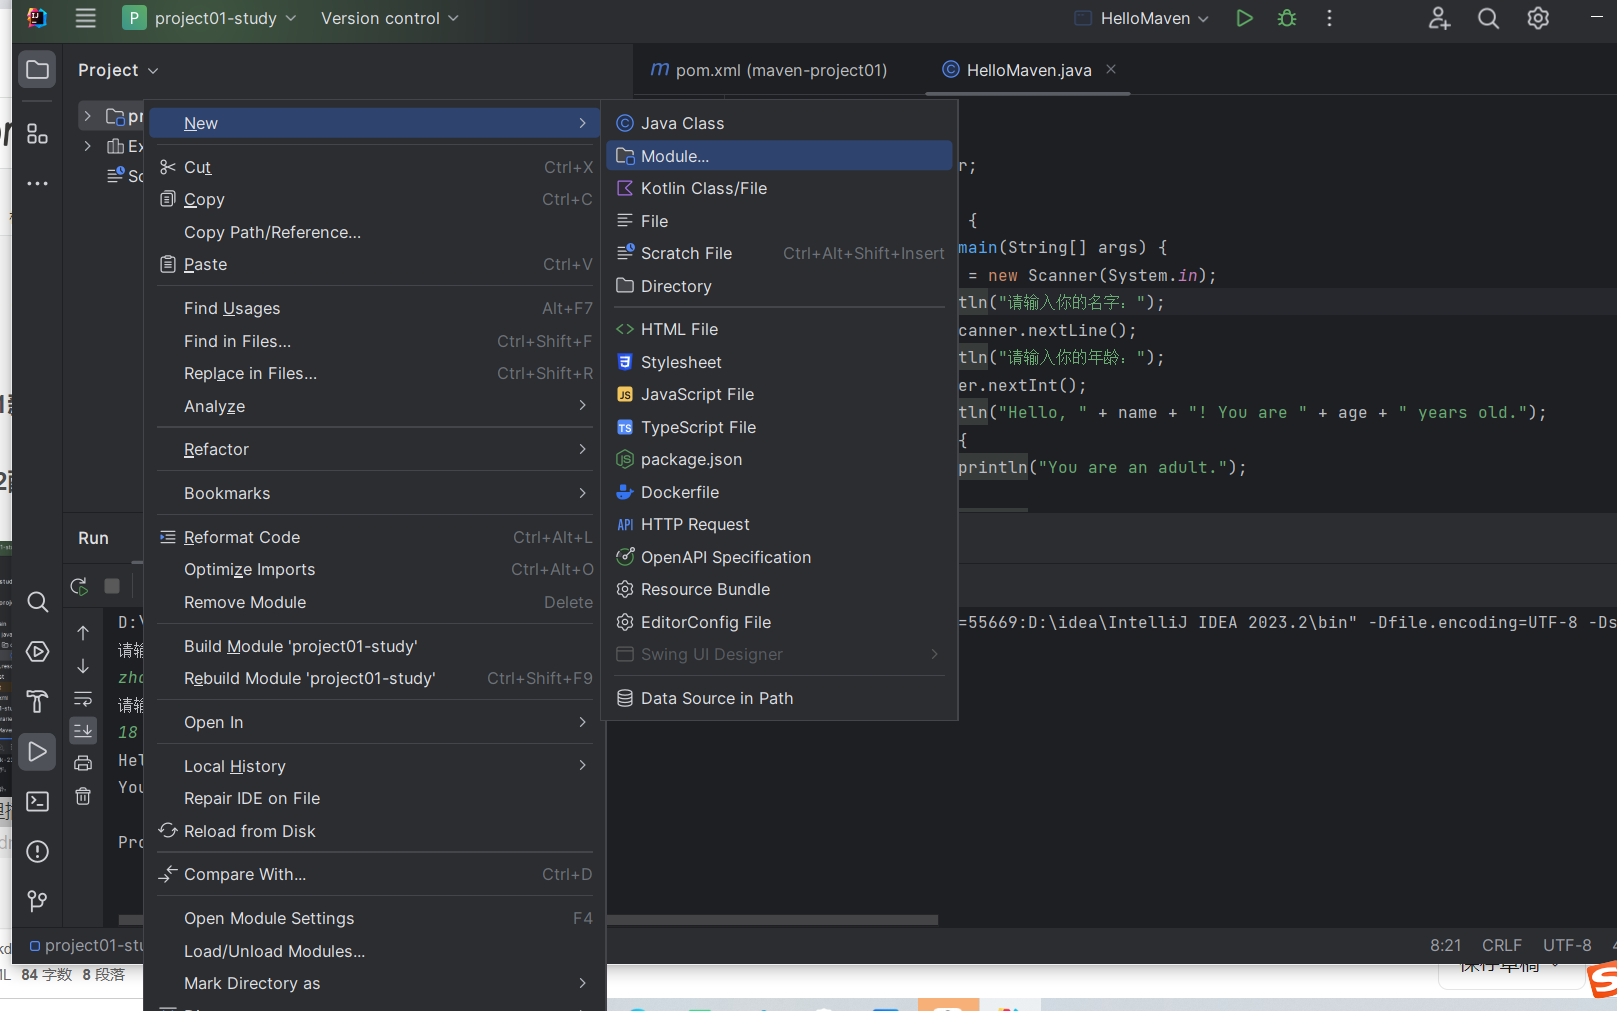
Task: Expand Mark Directory as submenu
Action: (377, 983)
